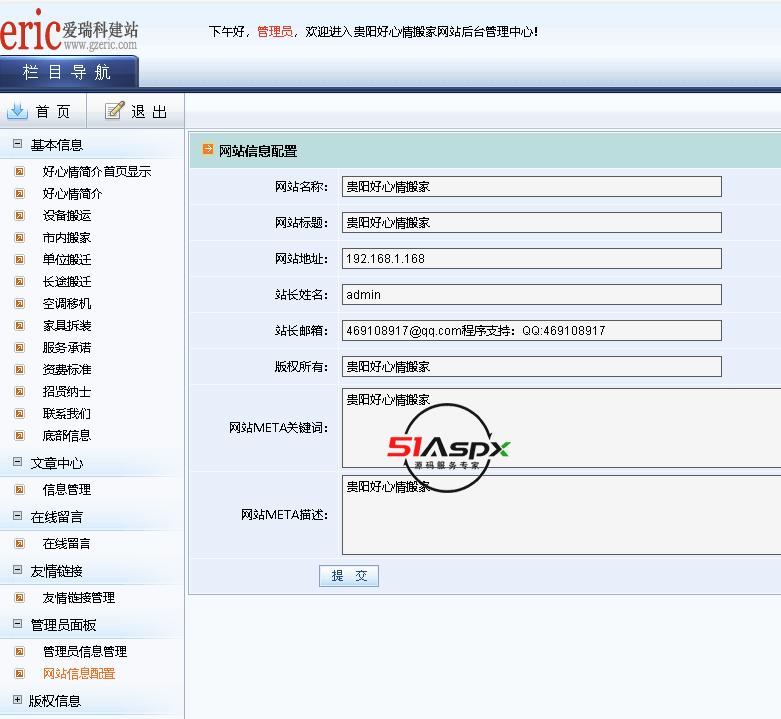Click the red 管理员 text in greeting
Screen dimensions: 781x719
pyautogui.click(x=275, y=31)
